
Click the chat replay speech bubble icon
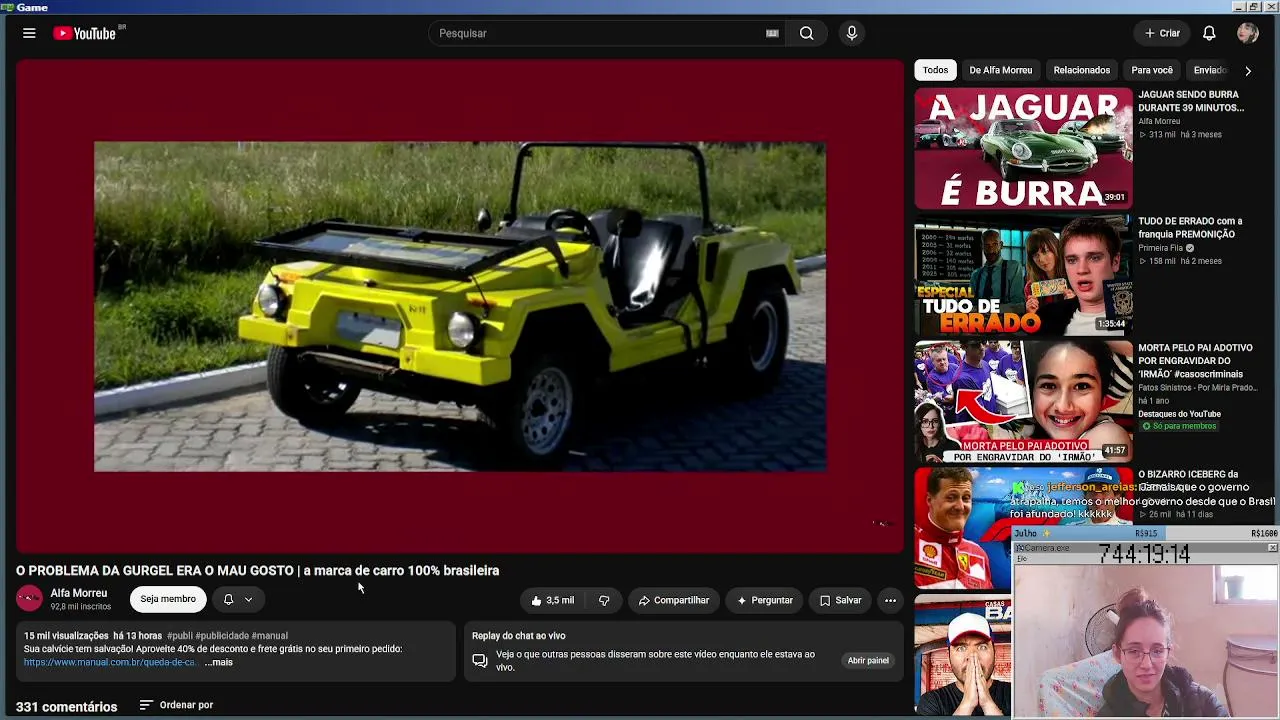point(480,661)
